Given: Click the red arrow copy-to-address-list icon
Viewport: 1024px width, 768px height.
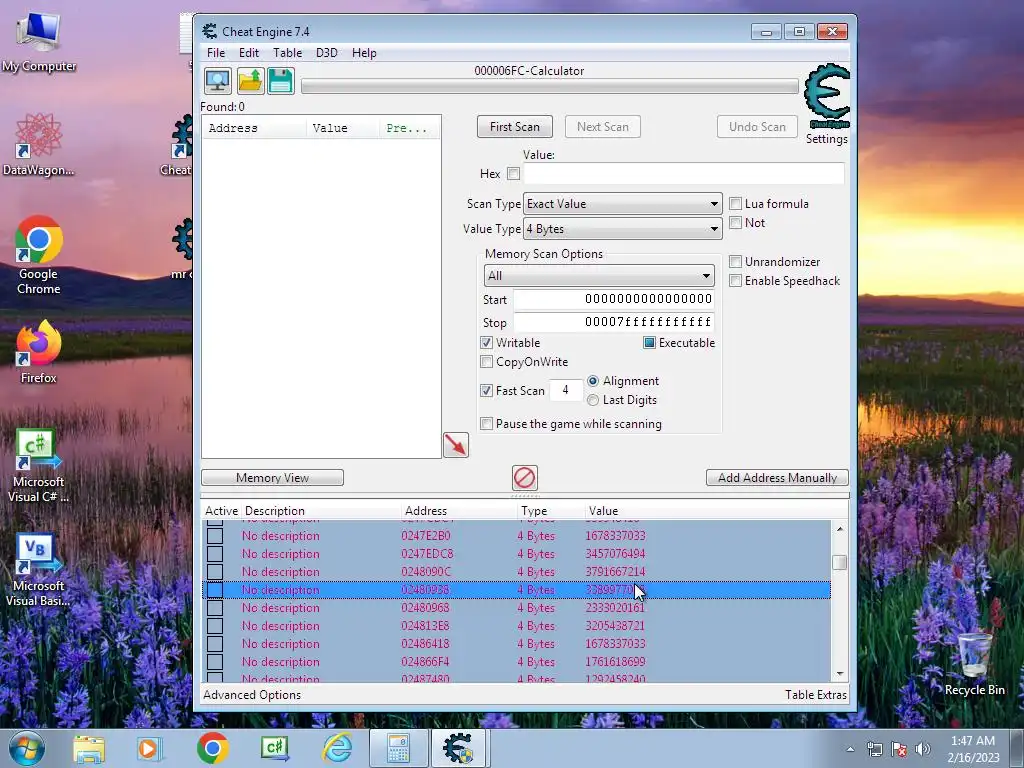Looking at the screenshot, I should (x=456, y=445).
